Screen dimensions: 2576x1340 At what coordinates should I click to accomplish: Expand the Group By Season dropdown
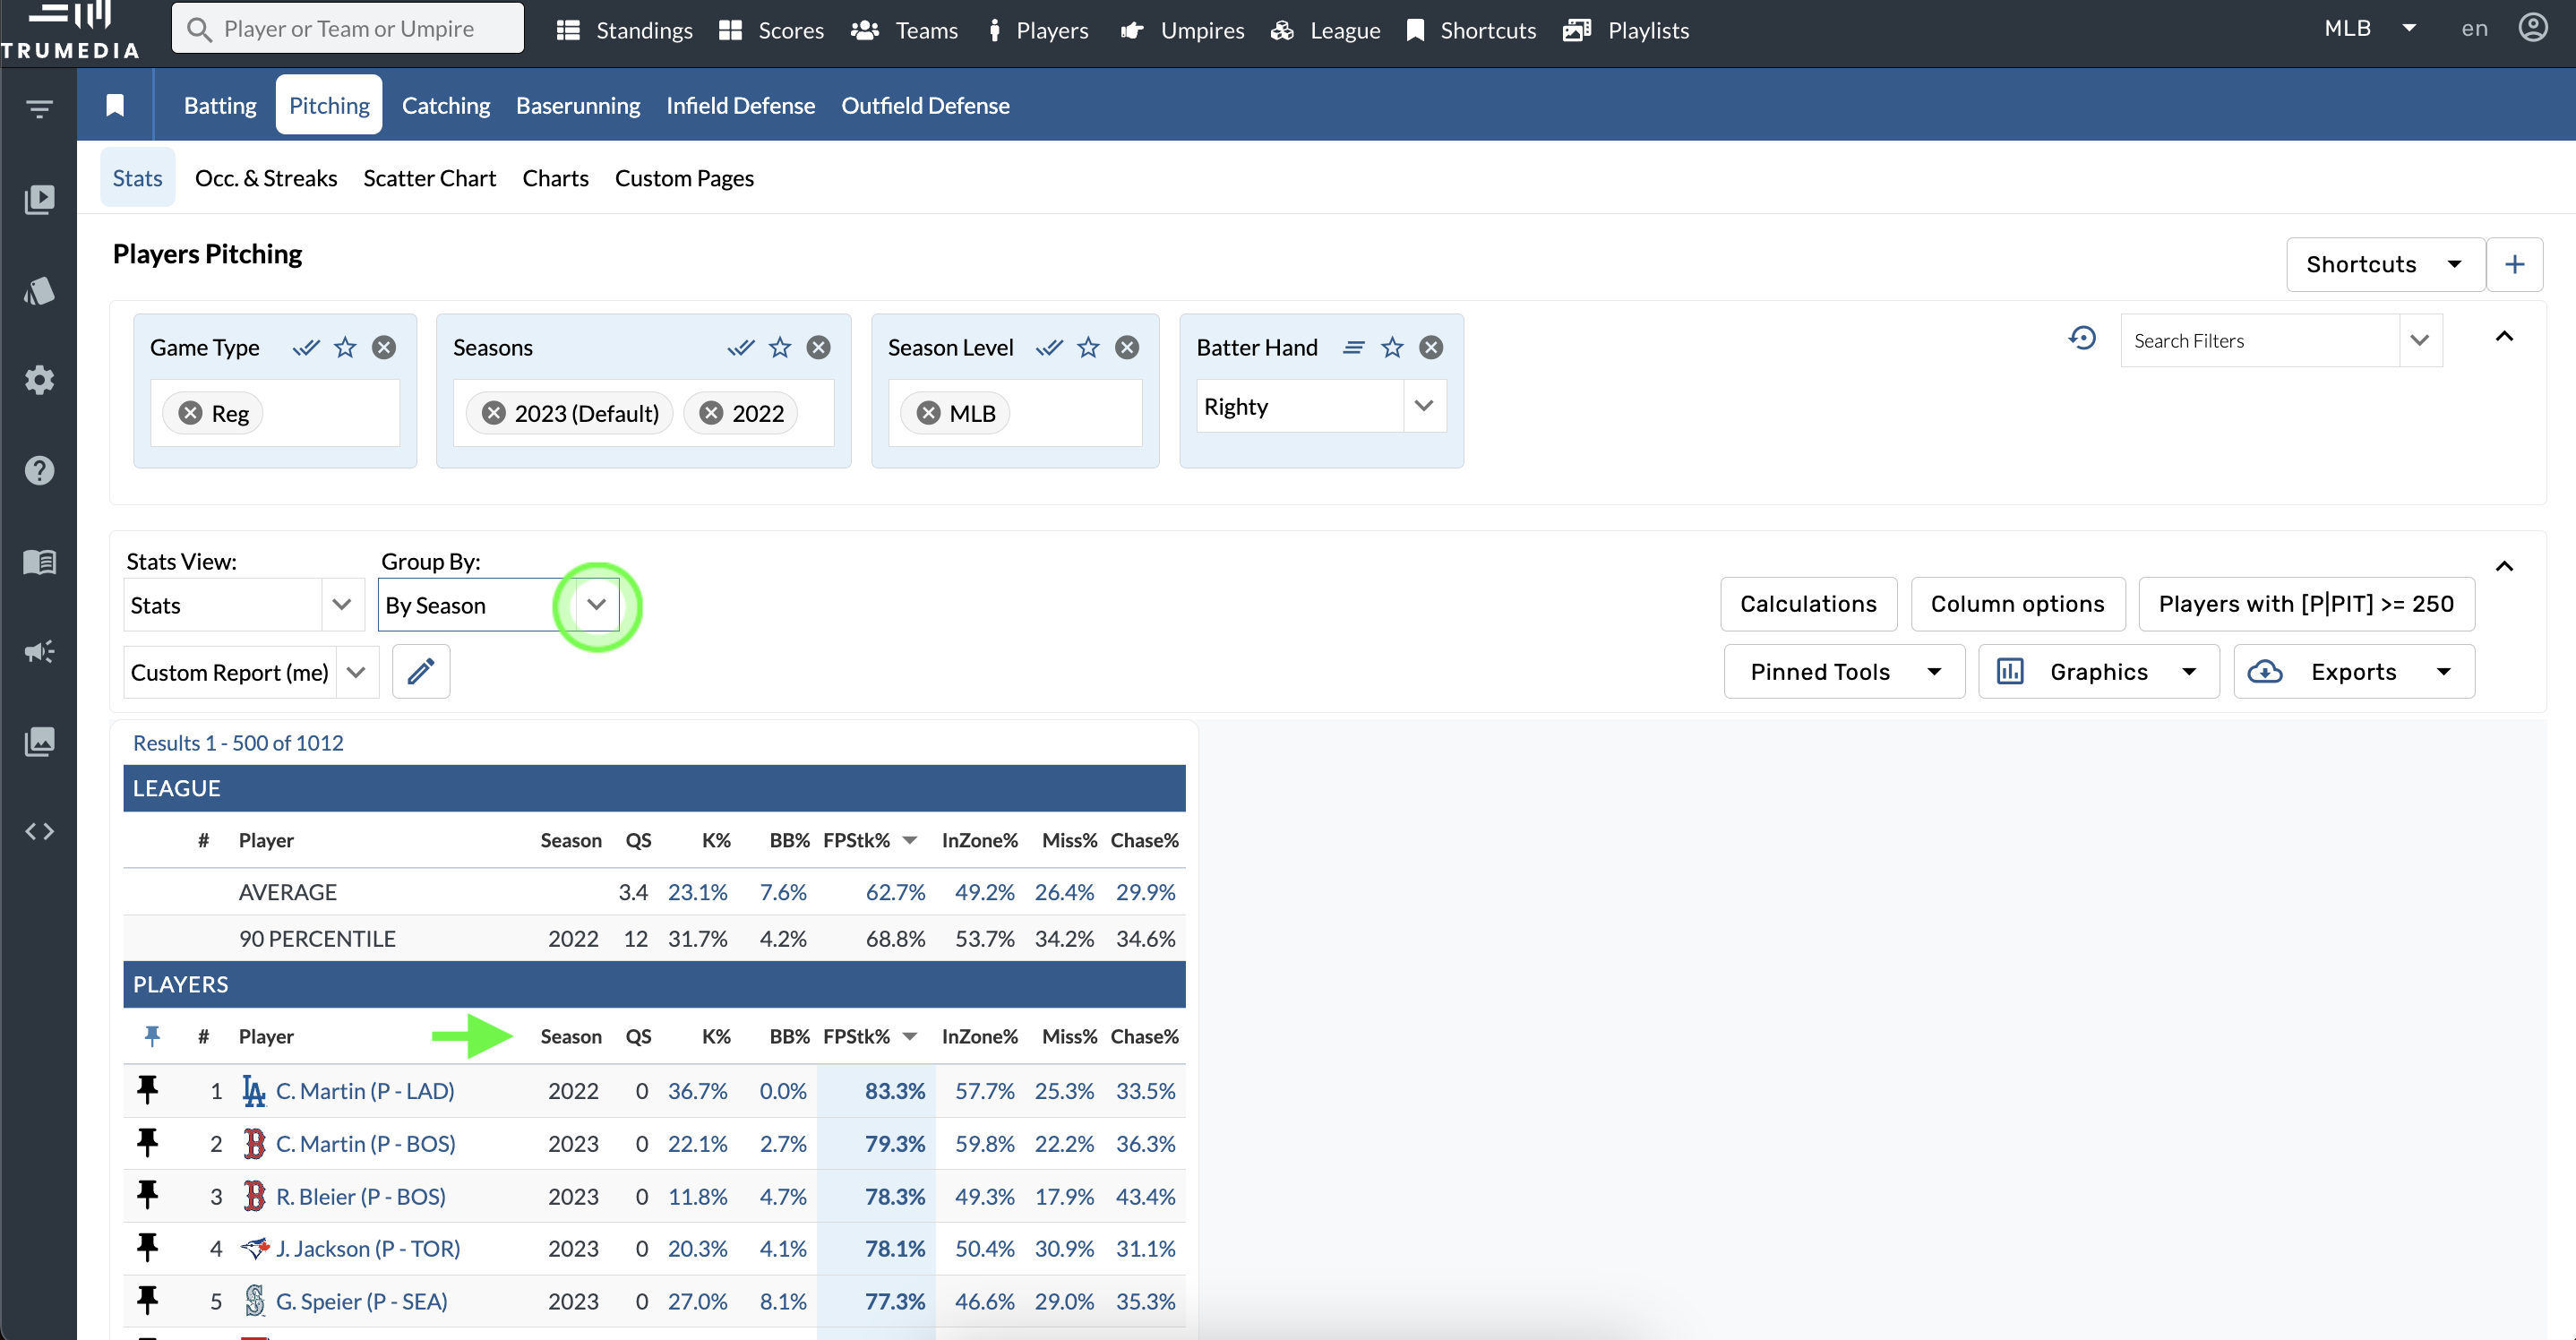pyautogui.click(x=597, y=605)
